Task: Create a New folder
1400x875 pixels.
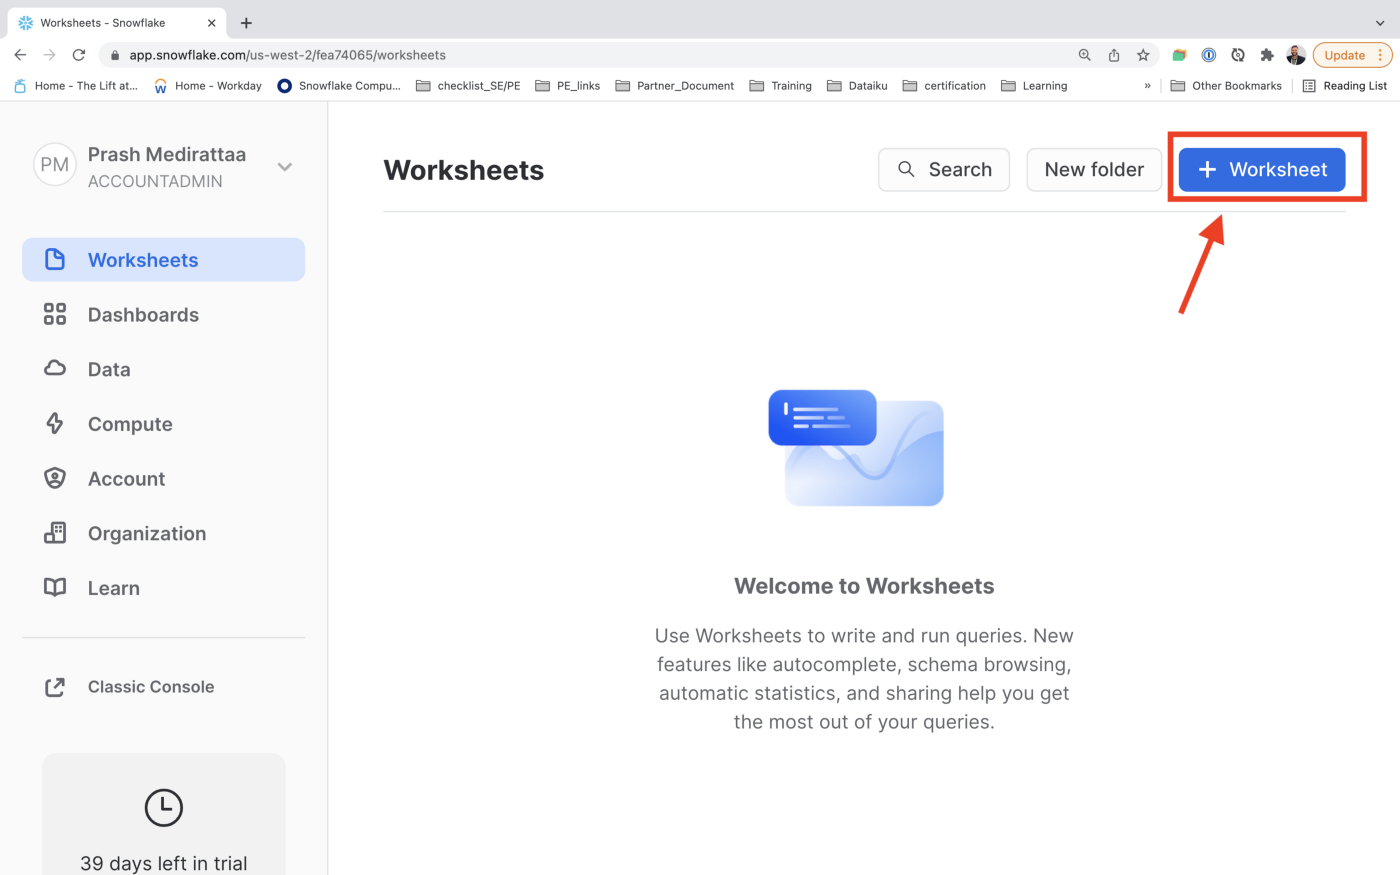Action: [1094, 170]
